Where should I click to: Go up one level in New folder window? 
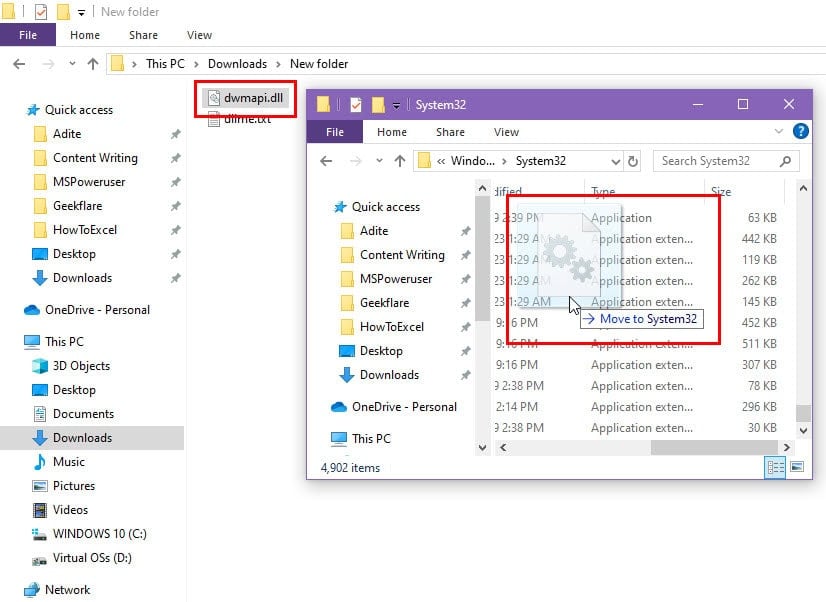point(93,64)
